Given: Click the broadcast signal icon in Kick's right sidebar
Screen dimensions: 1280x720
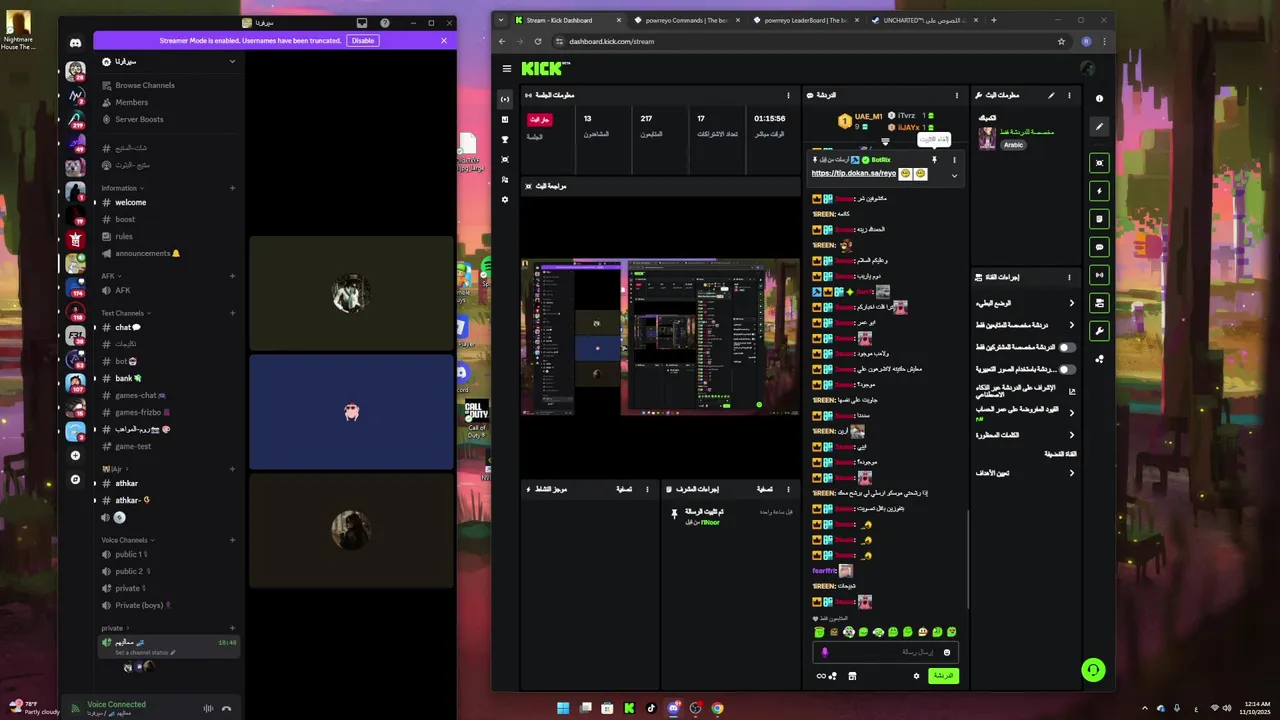Looking at the screenshot, I should point(1099,275).
